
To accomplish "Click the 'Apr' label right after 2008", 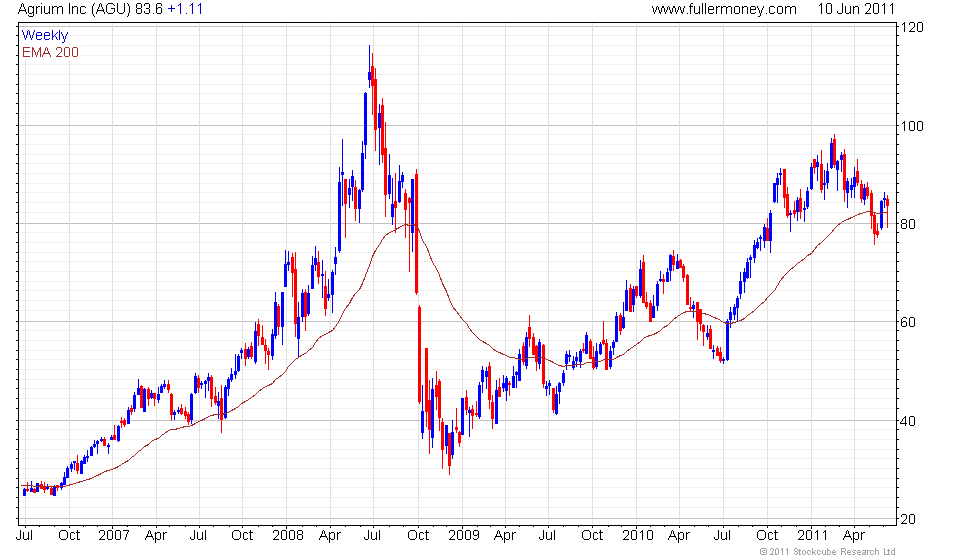I will (x=330, y=536).
